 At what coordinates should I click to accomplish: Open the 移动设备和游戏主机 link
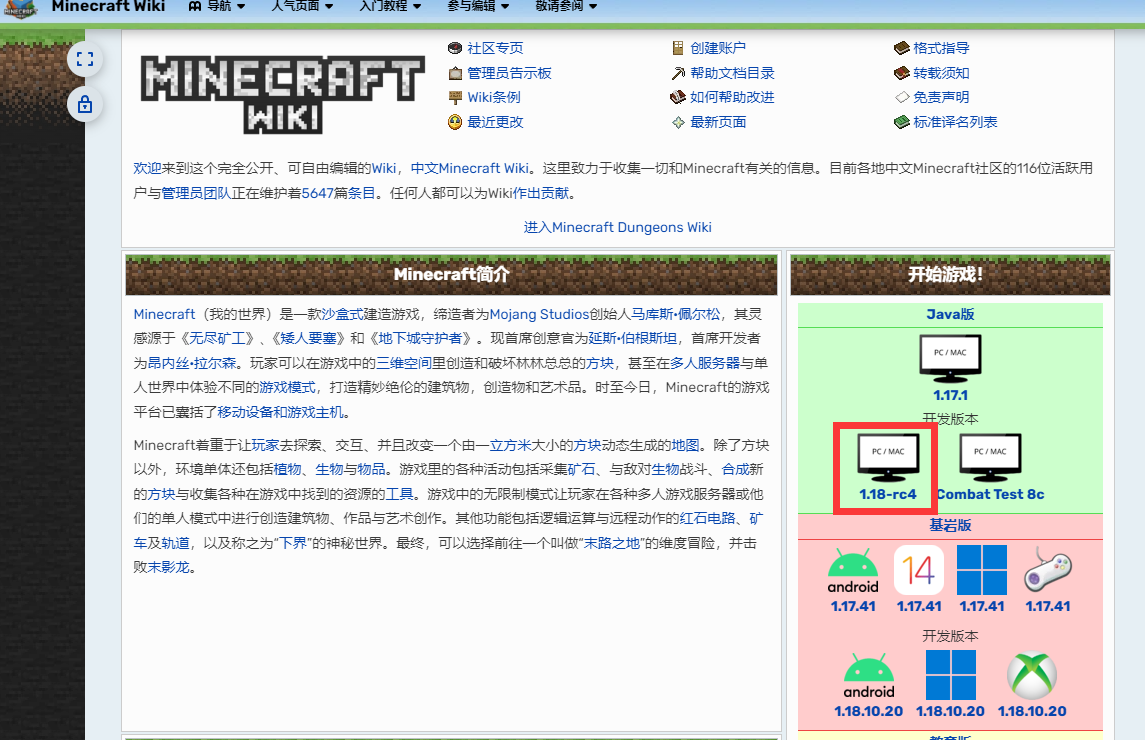(x=280, y=412)
